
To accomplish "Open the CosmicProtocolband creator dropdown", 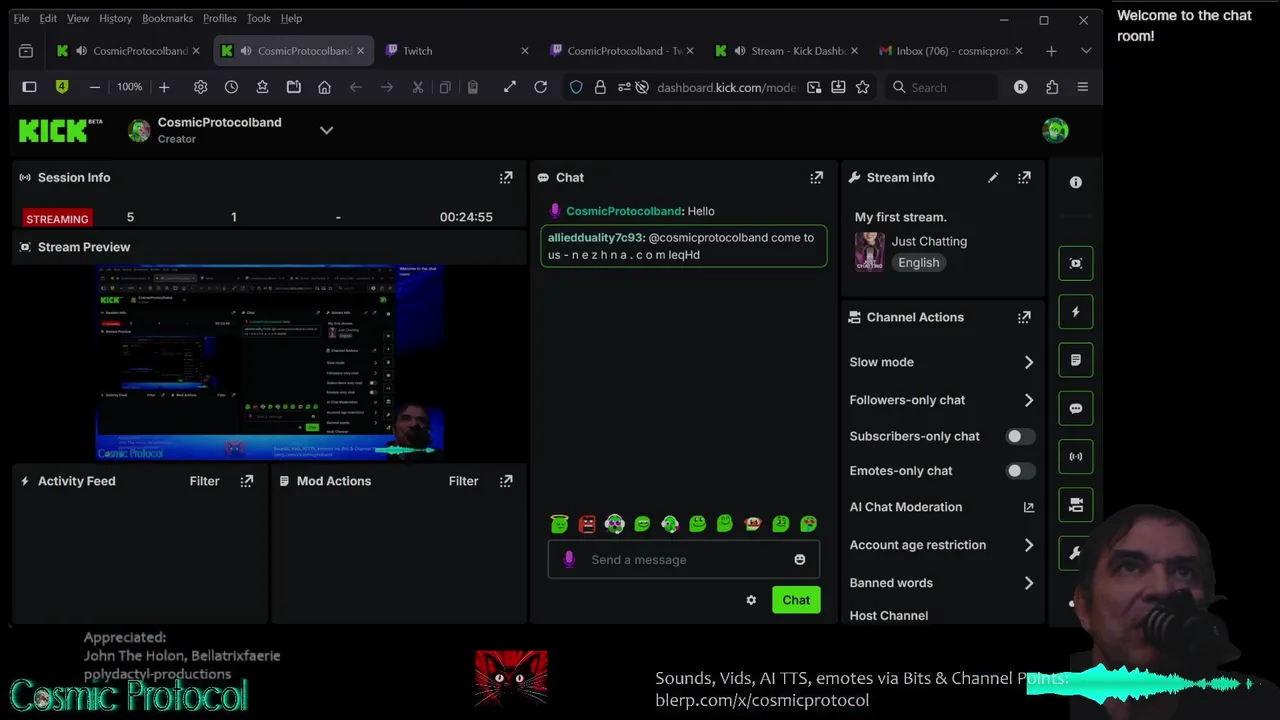I will (326, 130).
